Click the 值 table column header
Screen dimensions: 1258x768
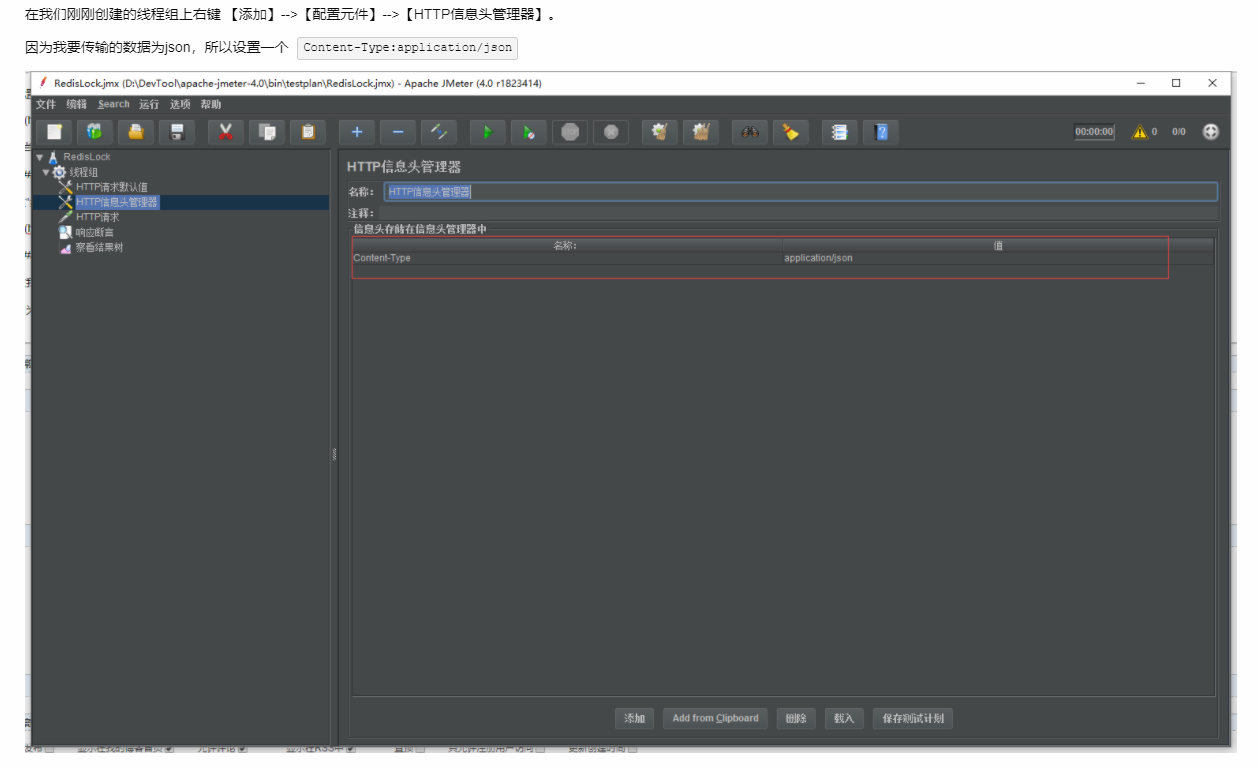tap(998, 245)
